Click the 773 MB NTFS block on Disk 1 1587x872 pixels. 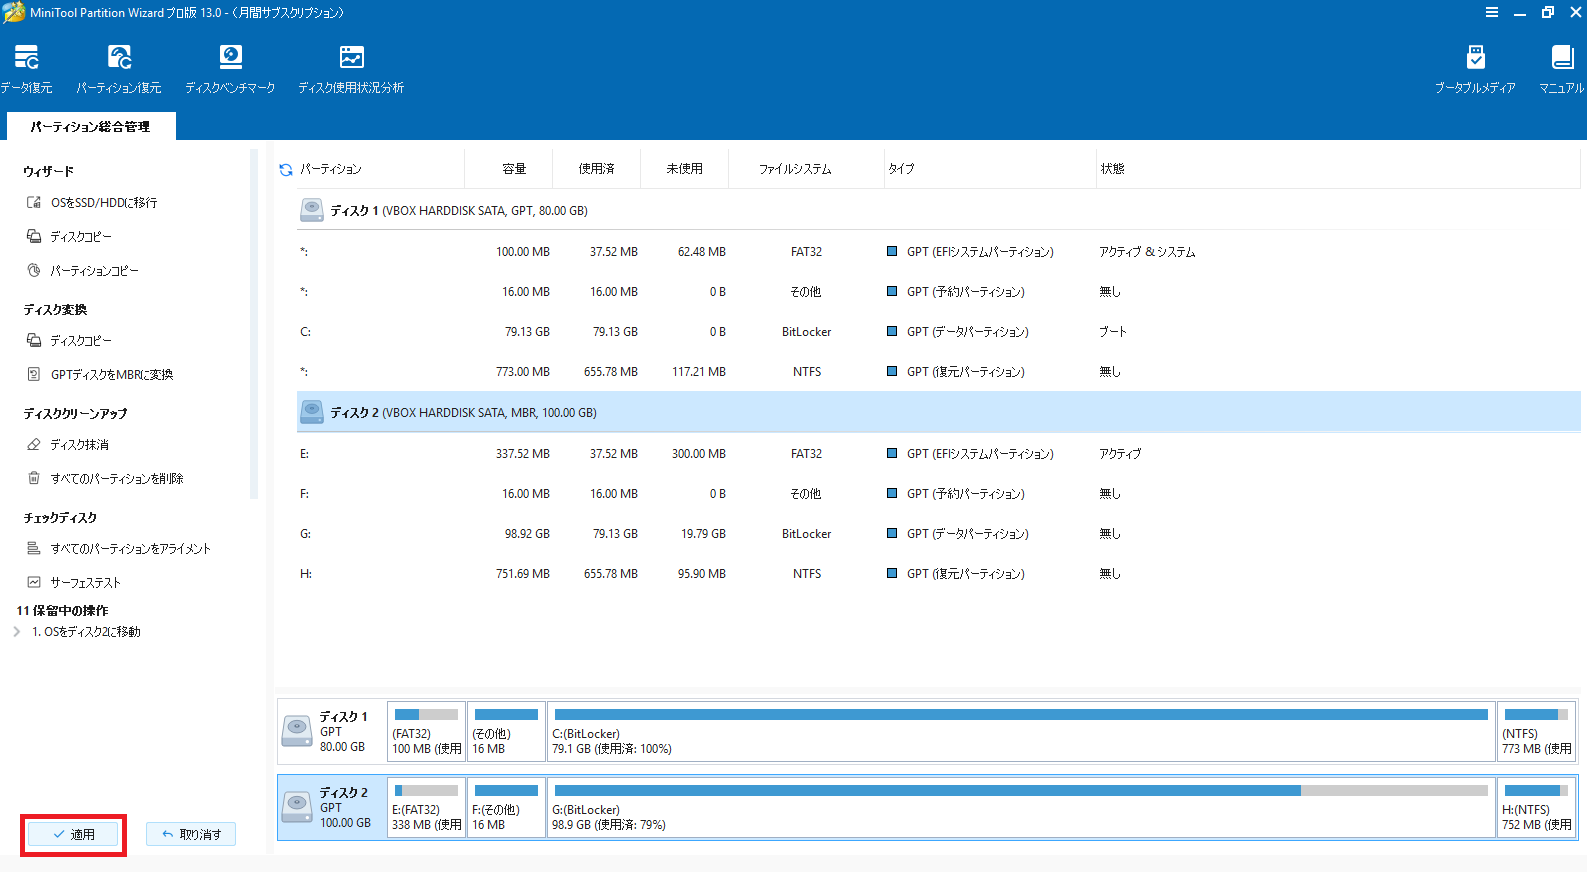point(1537,731)
